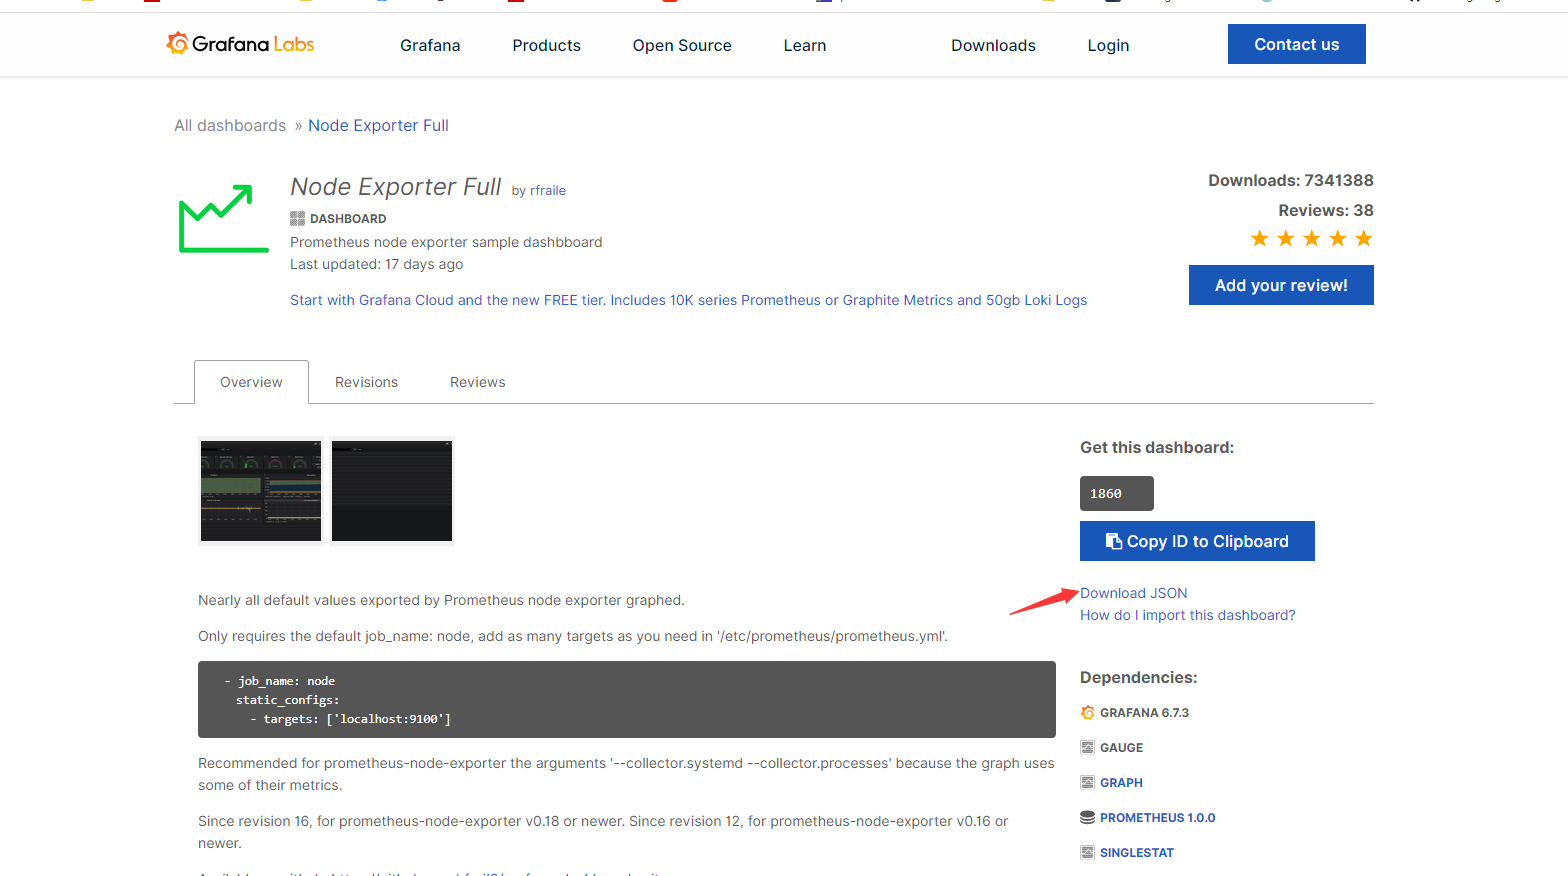Click the Graph panel dependency icon
The height and width of the screenshot is (876, 1568).
click(1087, 783)
